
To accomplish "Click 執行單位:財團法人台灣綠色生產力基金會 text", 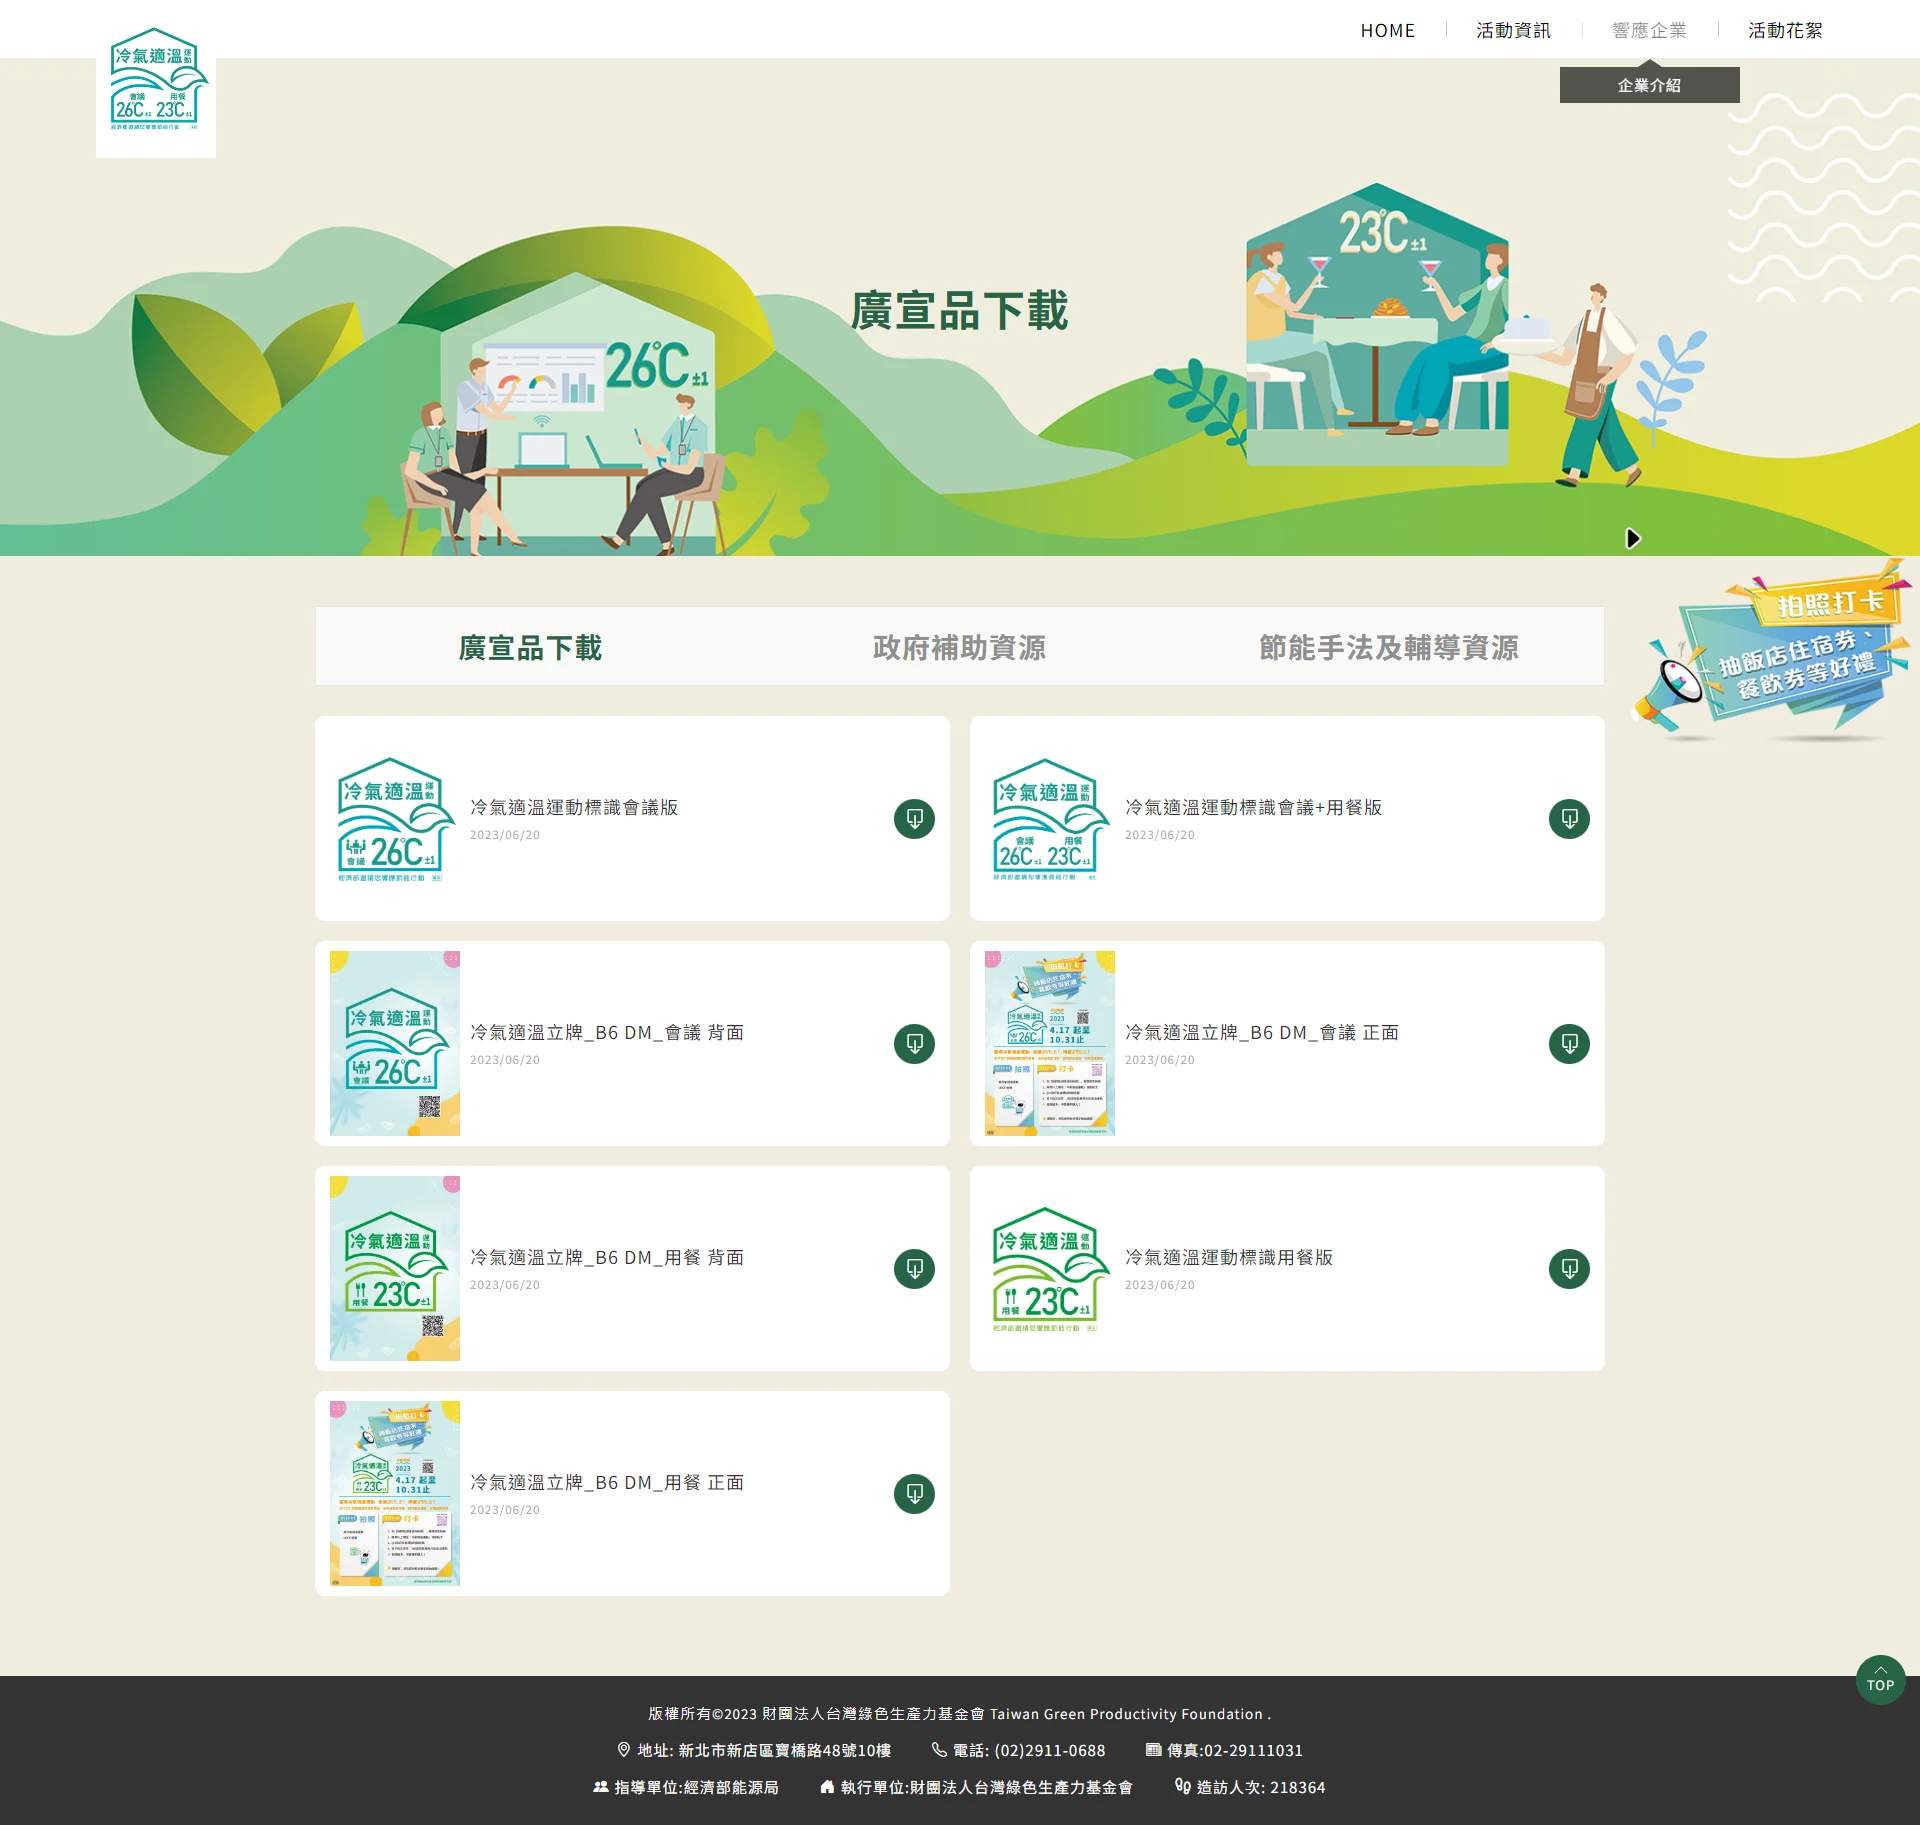I will point(987,1788).
